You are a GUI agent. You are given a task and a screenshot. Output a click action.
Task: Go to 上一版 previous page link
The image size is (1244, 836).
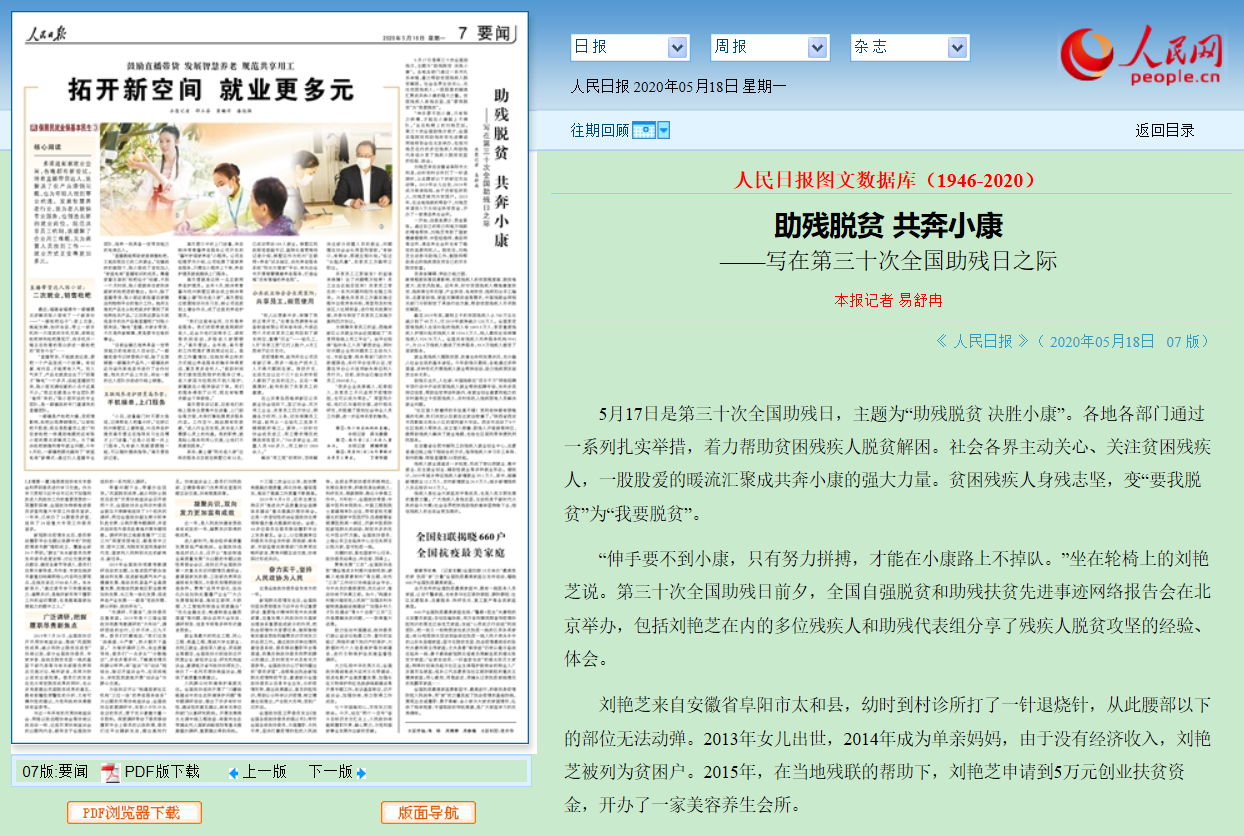[264, 772]
